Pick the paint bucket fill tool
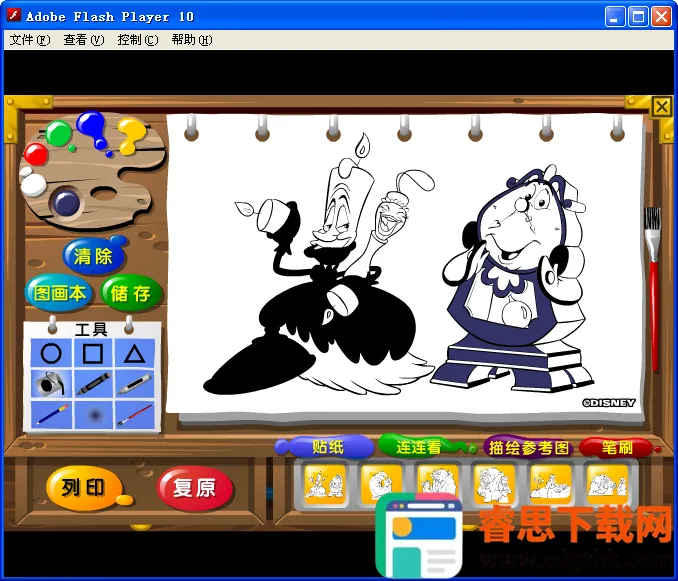Image resolution: width=678 pixels, height=581 pixels. [x=51, y=384]
